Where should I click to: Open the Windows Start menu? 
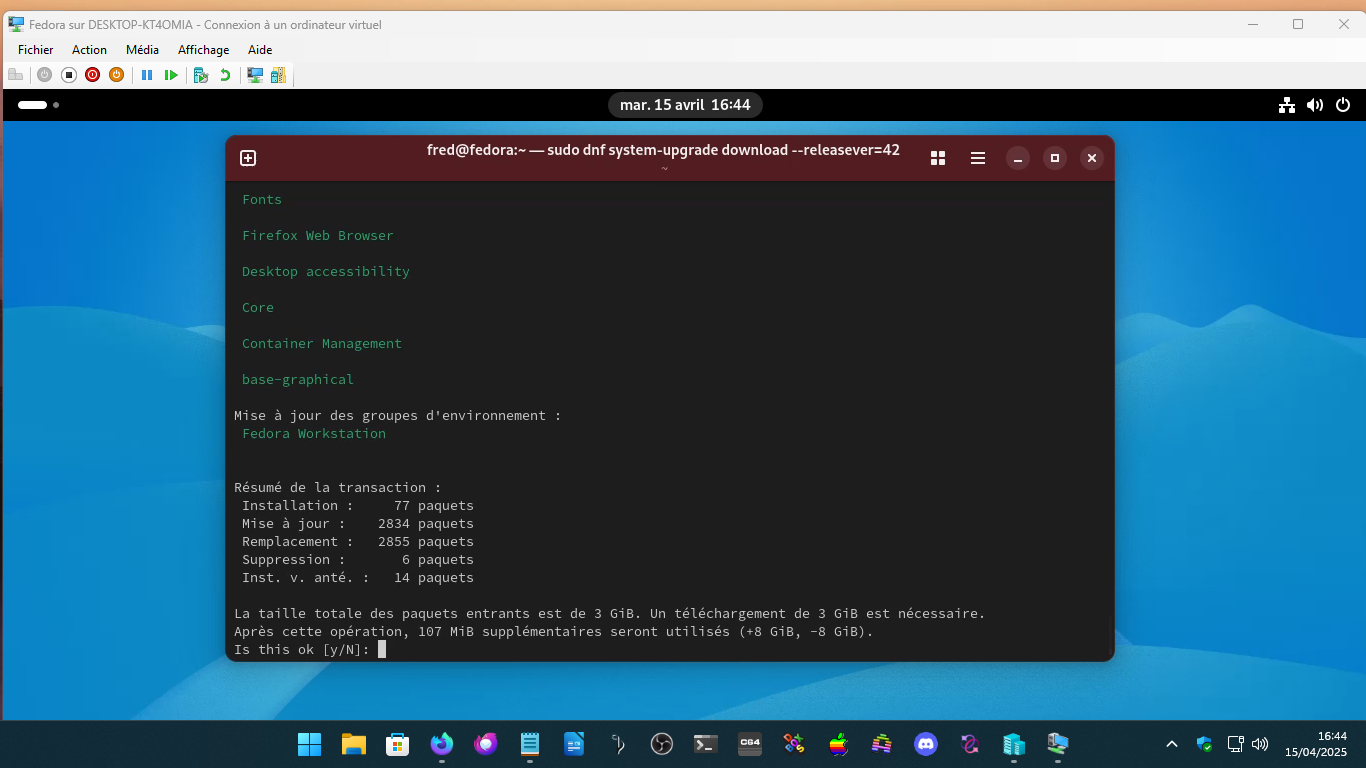coord(309,744)
